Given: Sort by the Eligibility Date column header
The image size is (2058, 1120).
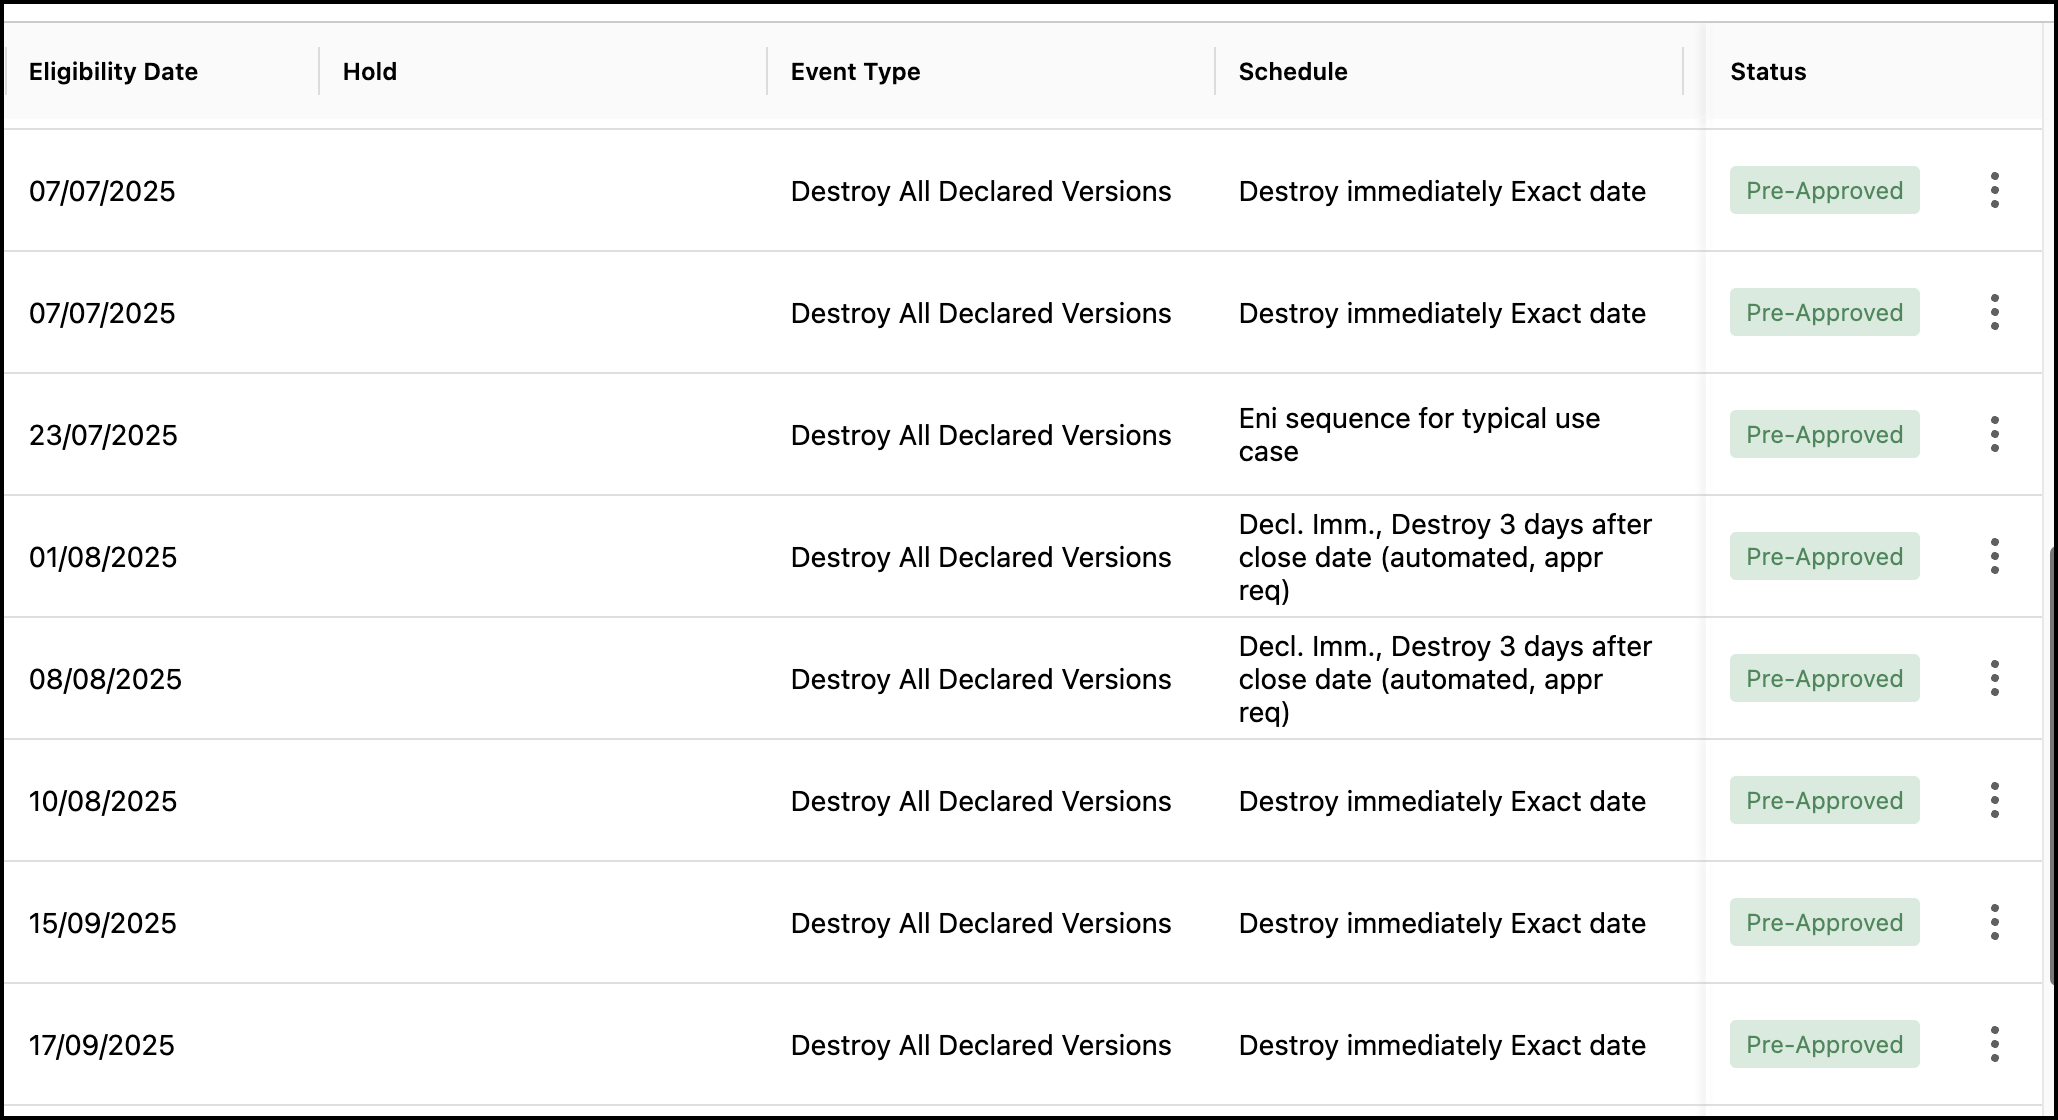Looking at the screenshot, I should 113,72.
